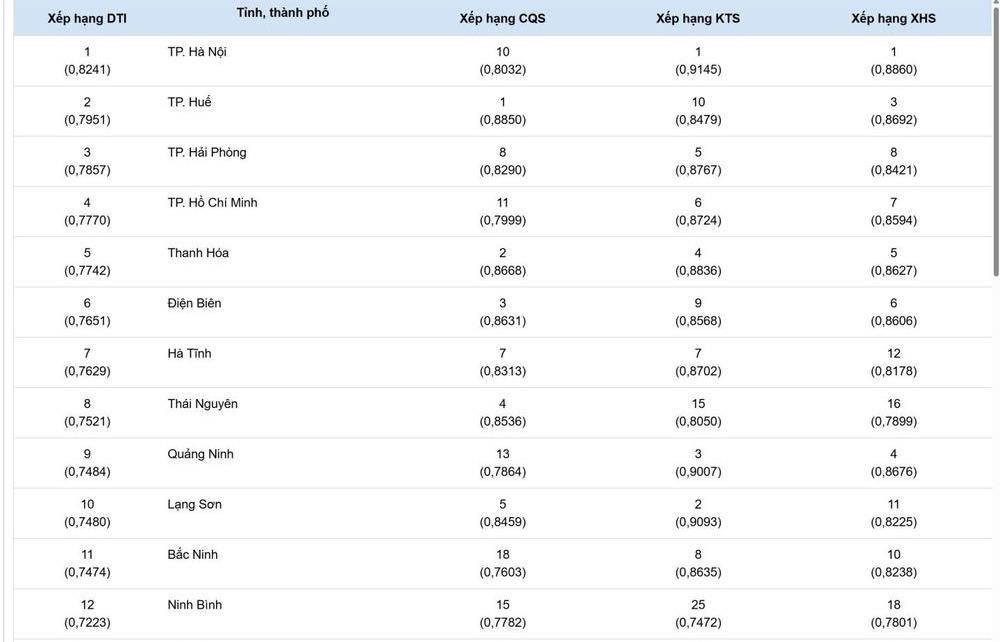
Task: Click the Xếp hạng DTI column header
Action: tap(87, 18)
